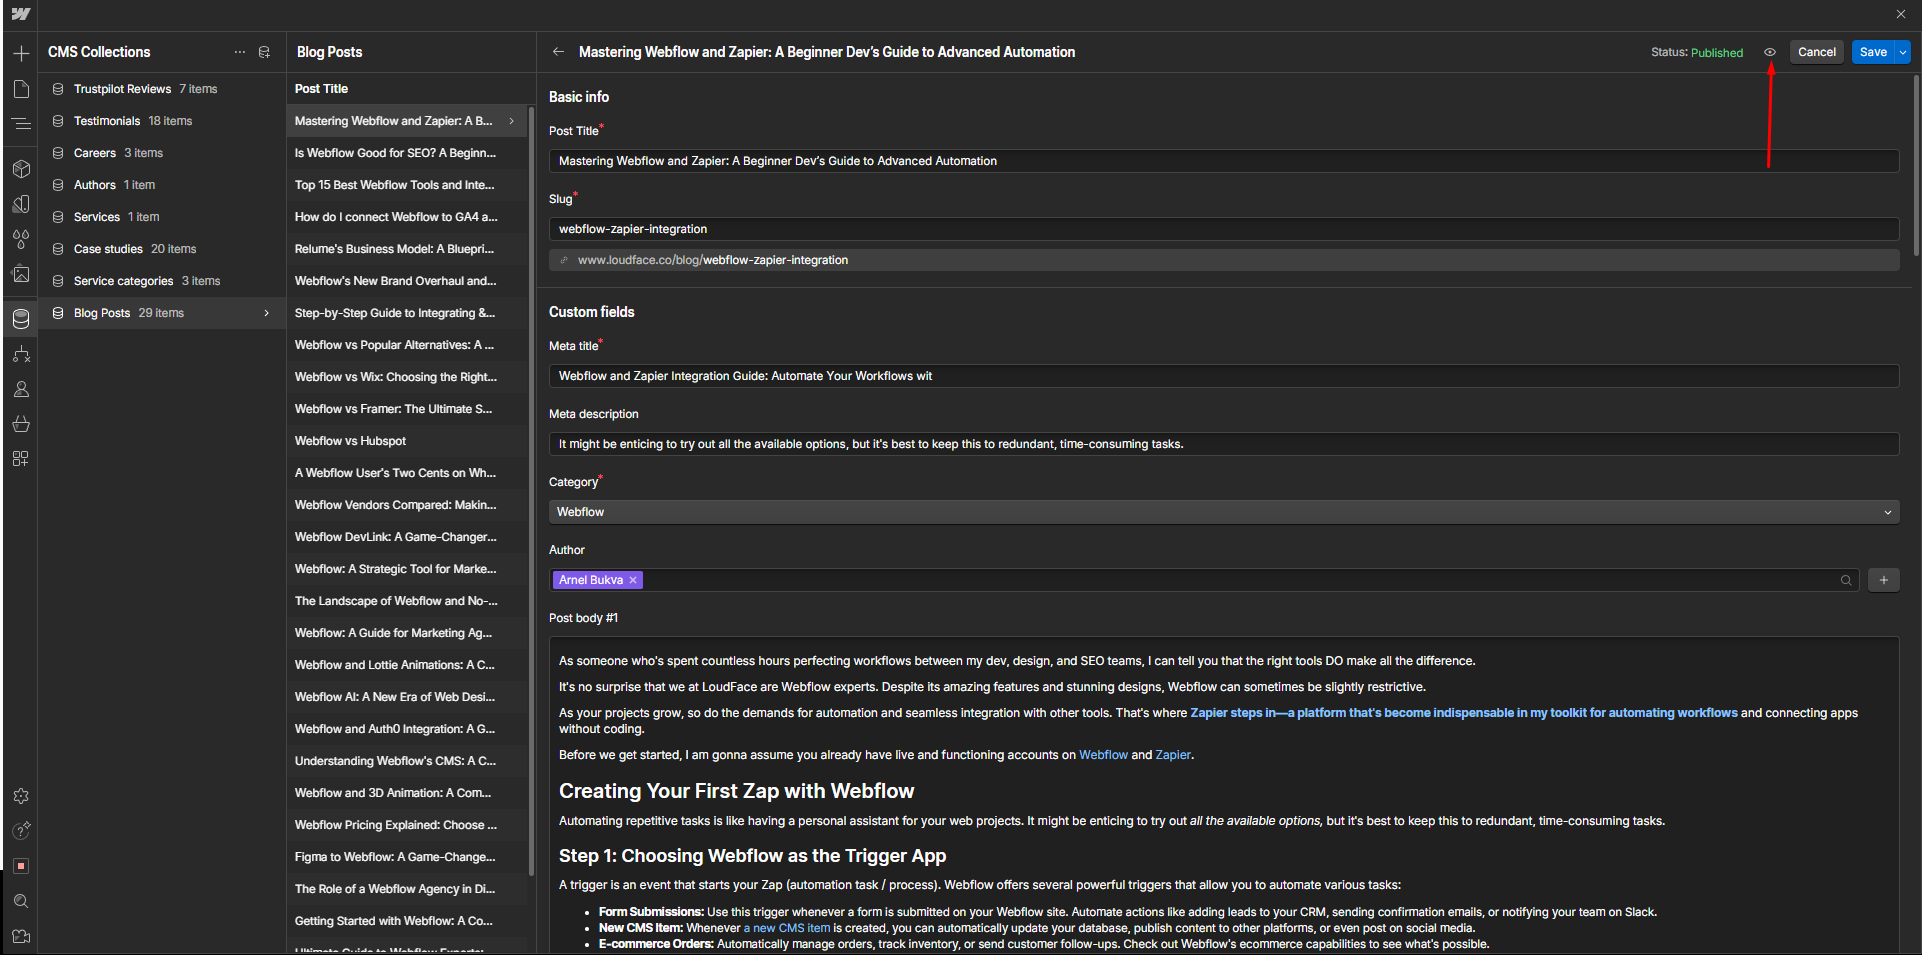Open the Testimonials collection
Screen dimensions: 1922x955
click(x=162, y=121)
